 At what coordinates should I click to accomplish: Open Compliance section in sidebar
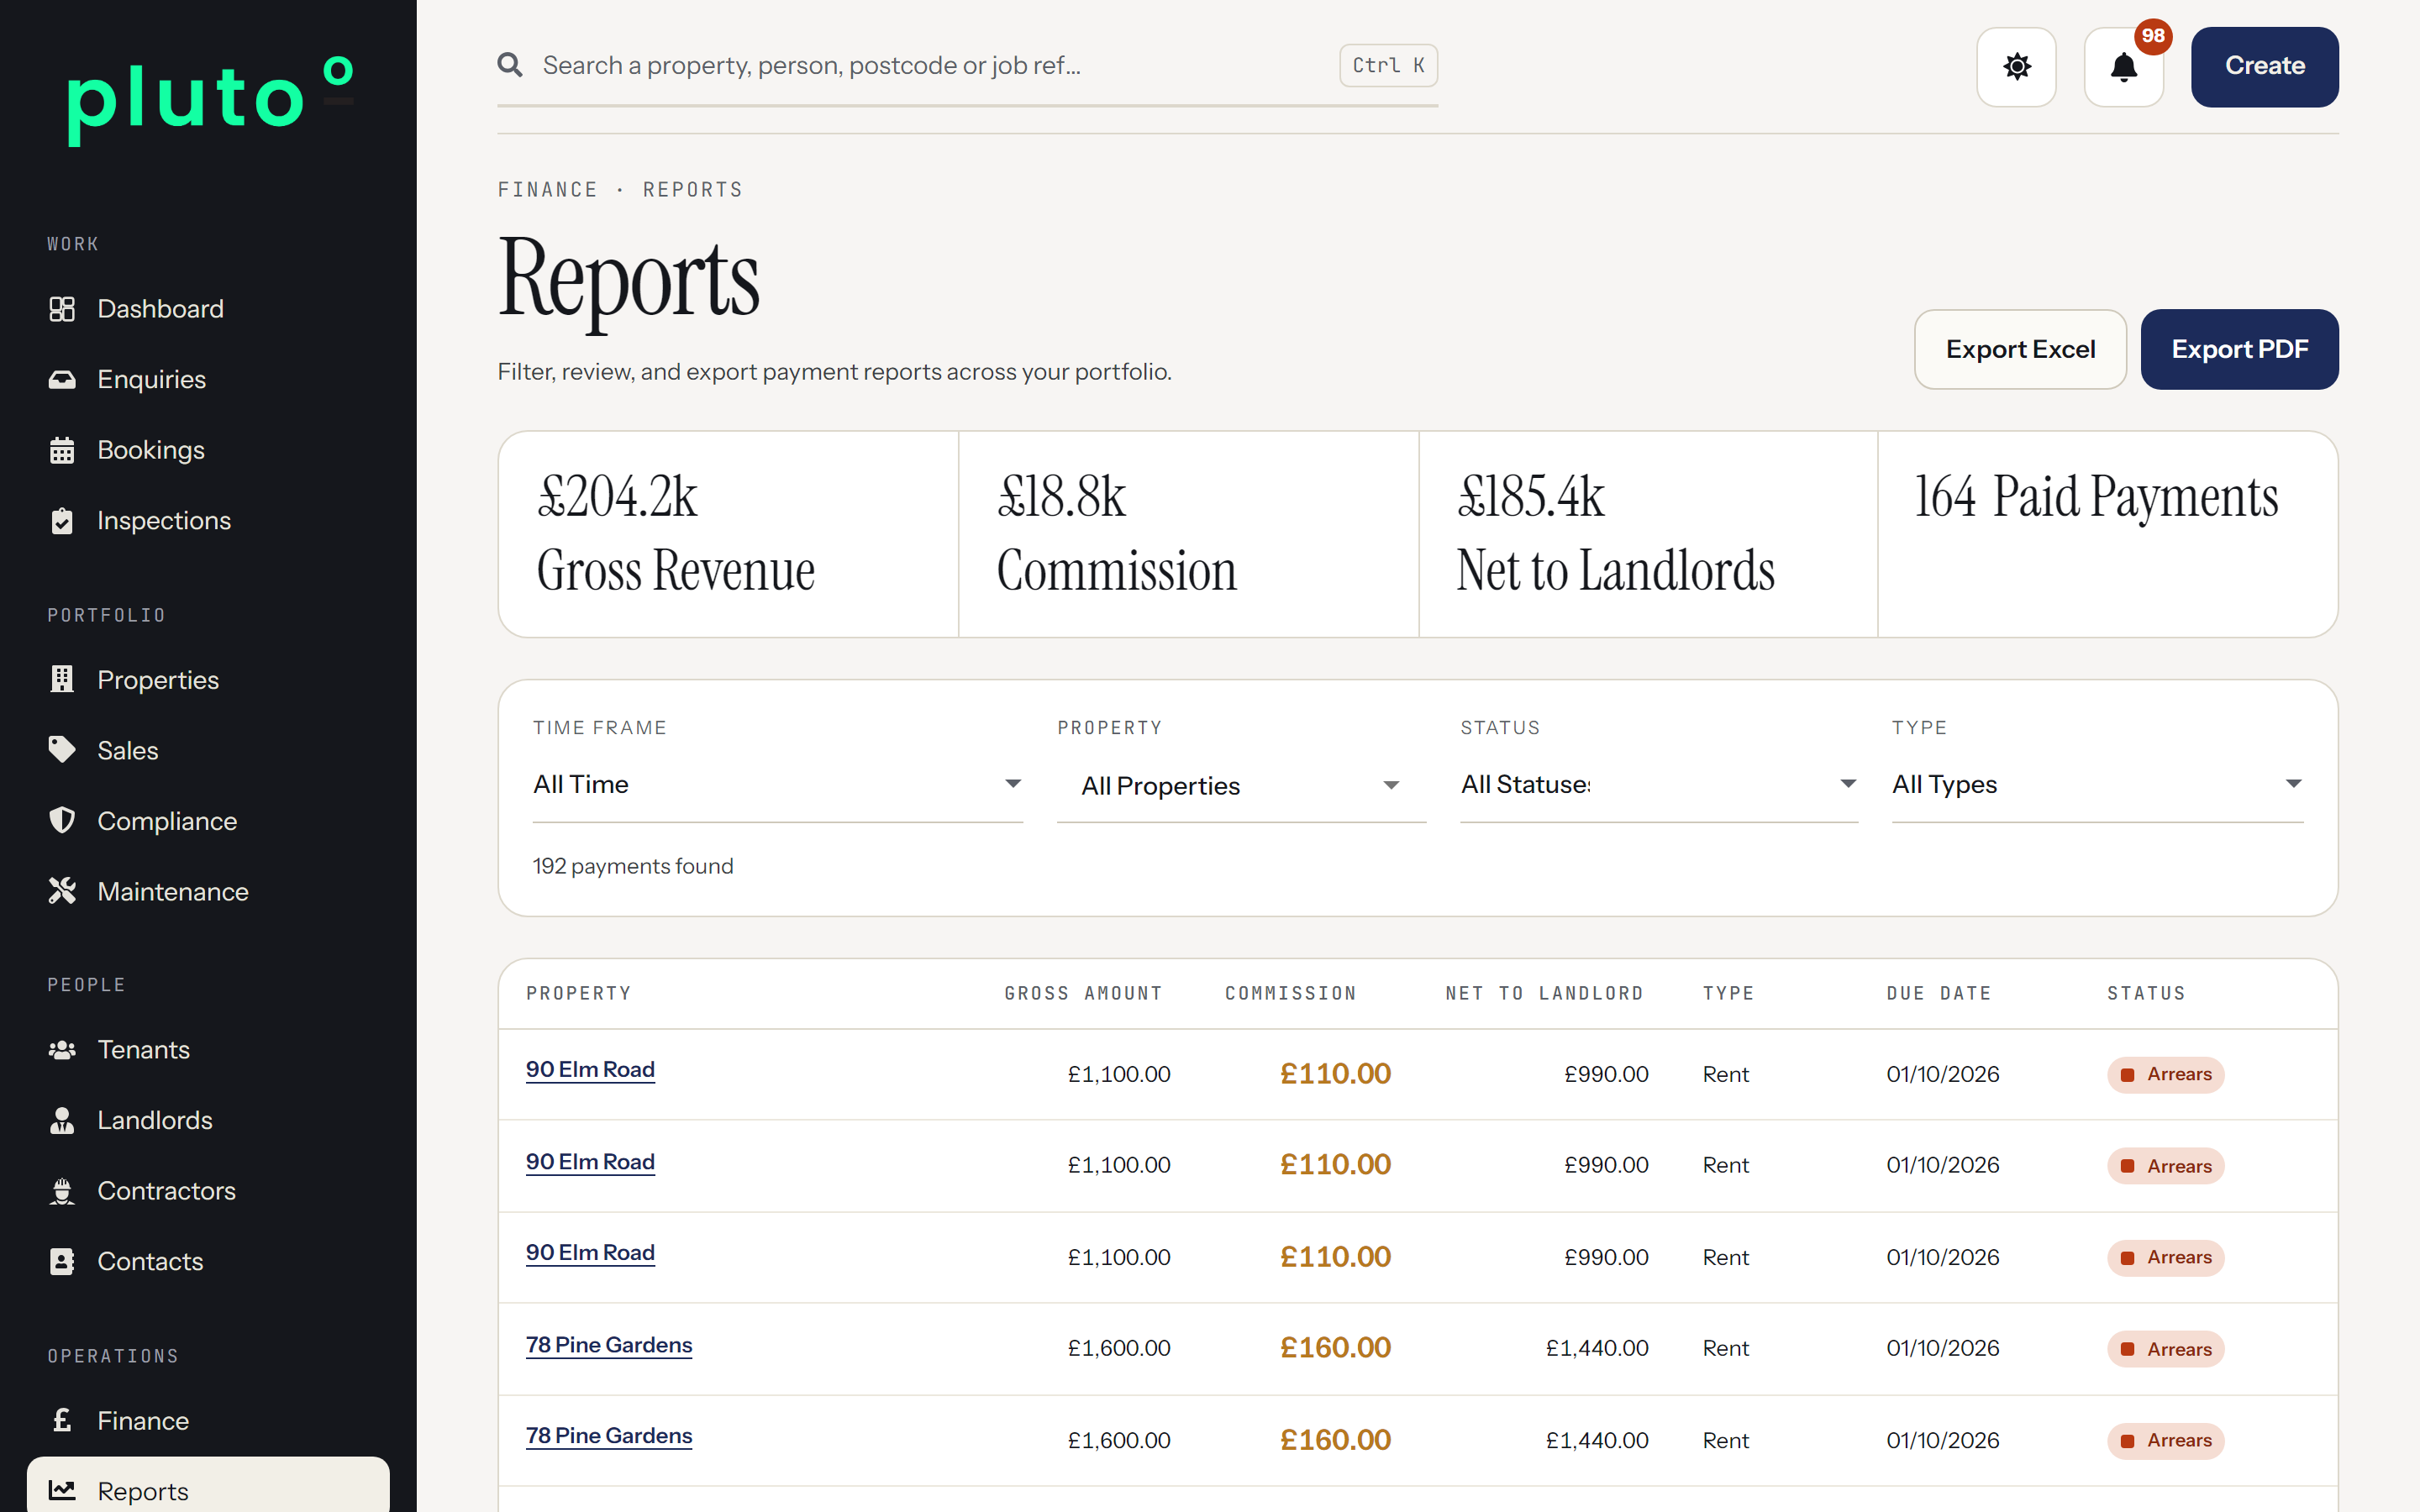point(208,821)
